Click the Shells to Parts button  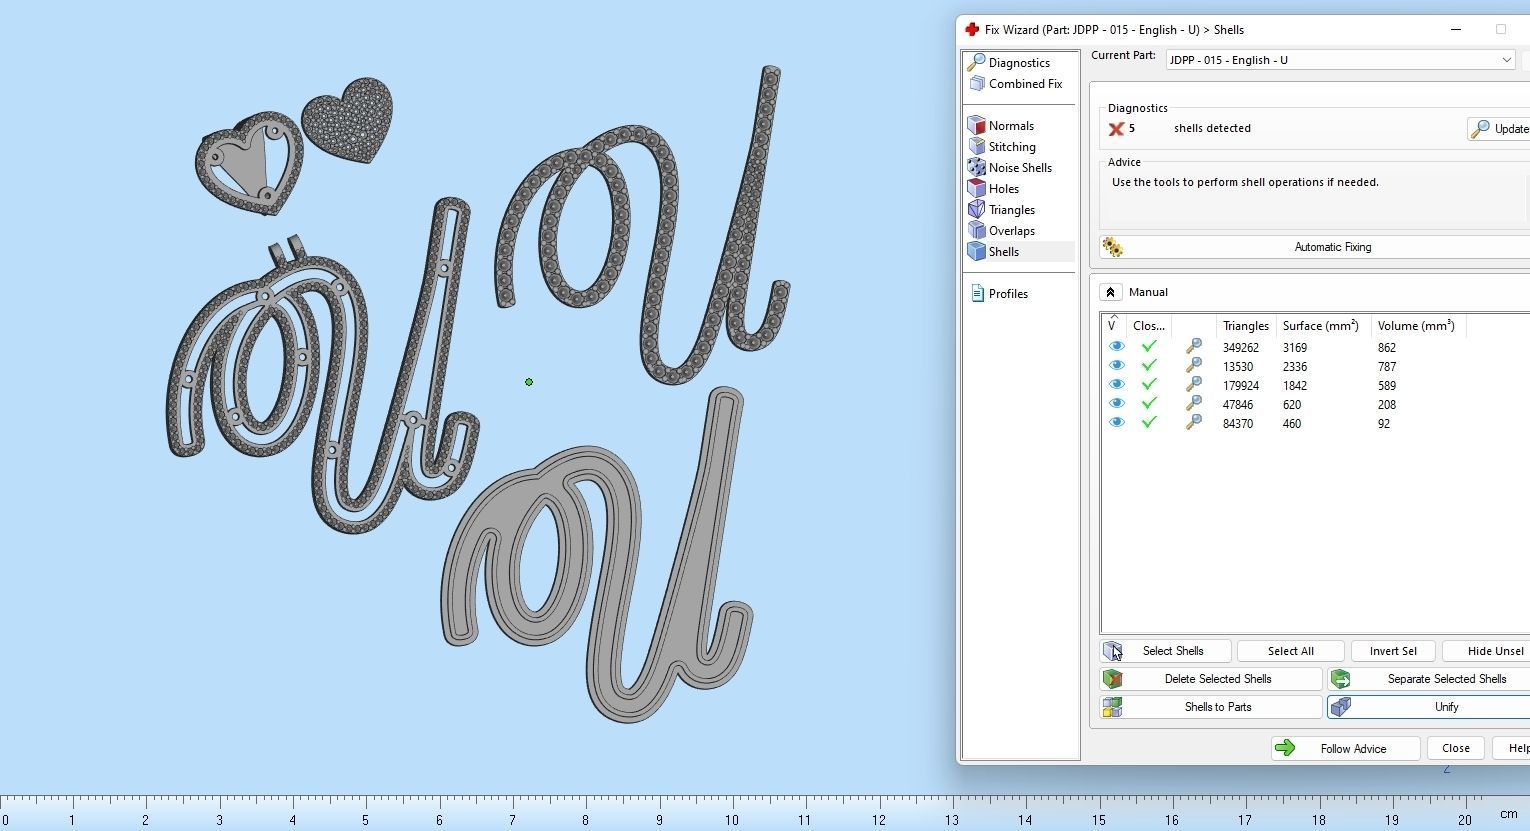[1212, 707]
